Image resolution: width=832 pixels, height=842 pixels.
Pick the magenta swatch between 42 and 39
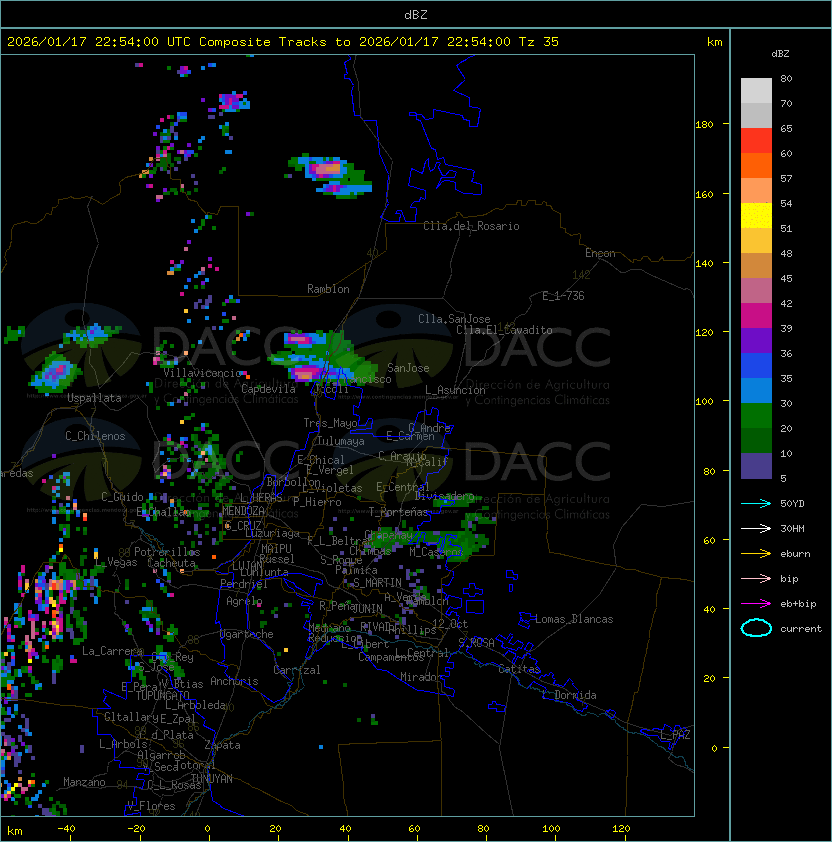(x=756, y=316)
